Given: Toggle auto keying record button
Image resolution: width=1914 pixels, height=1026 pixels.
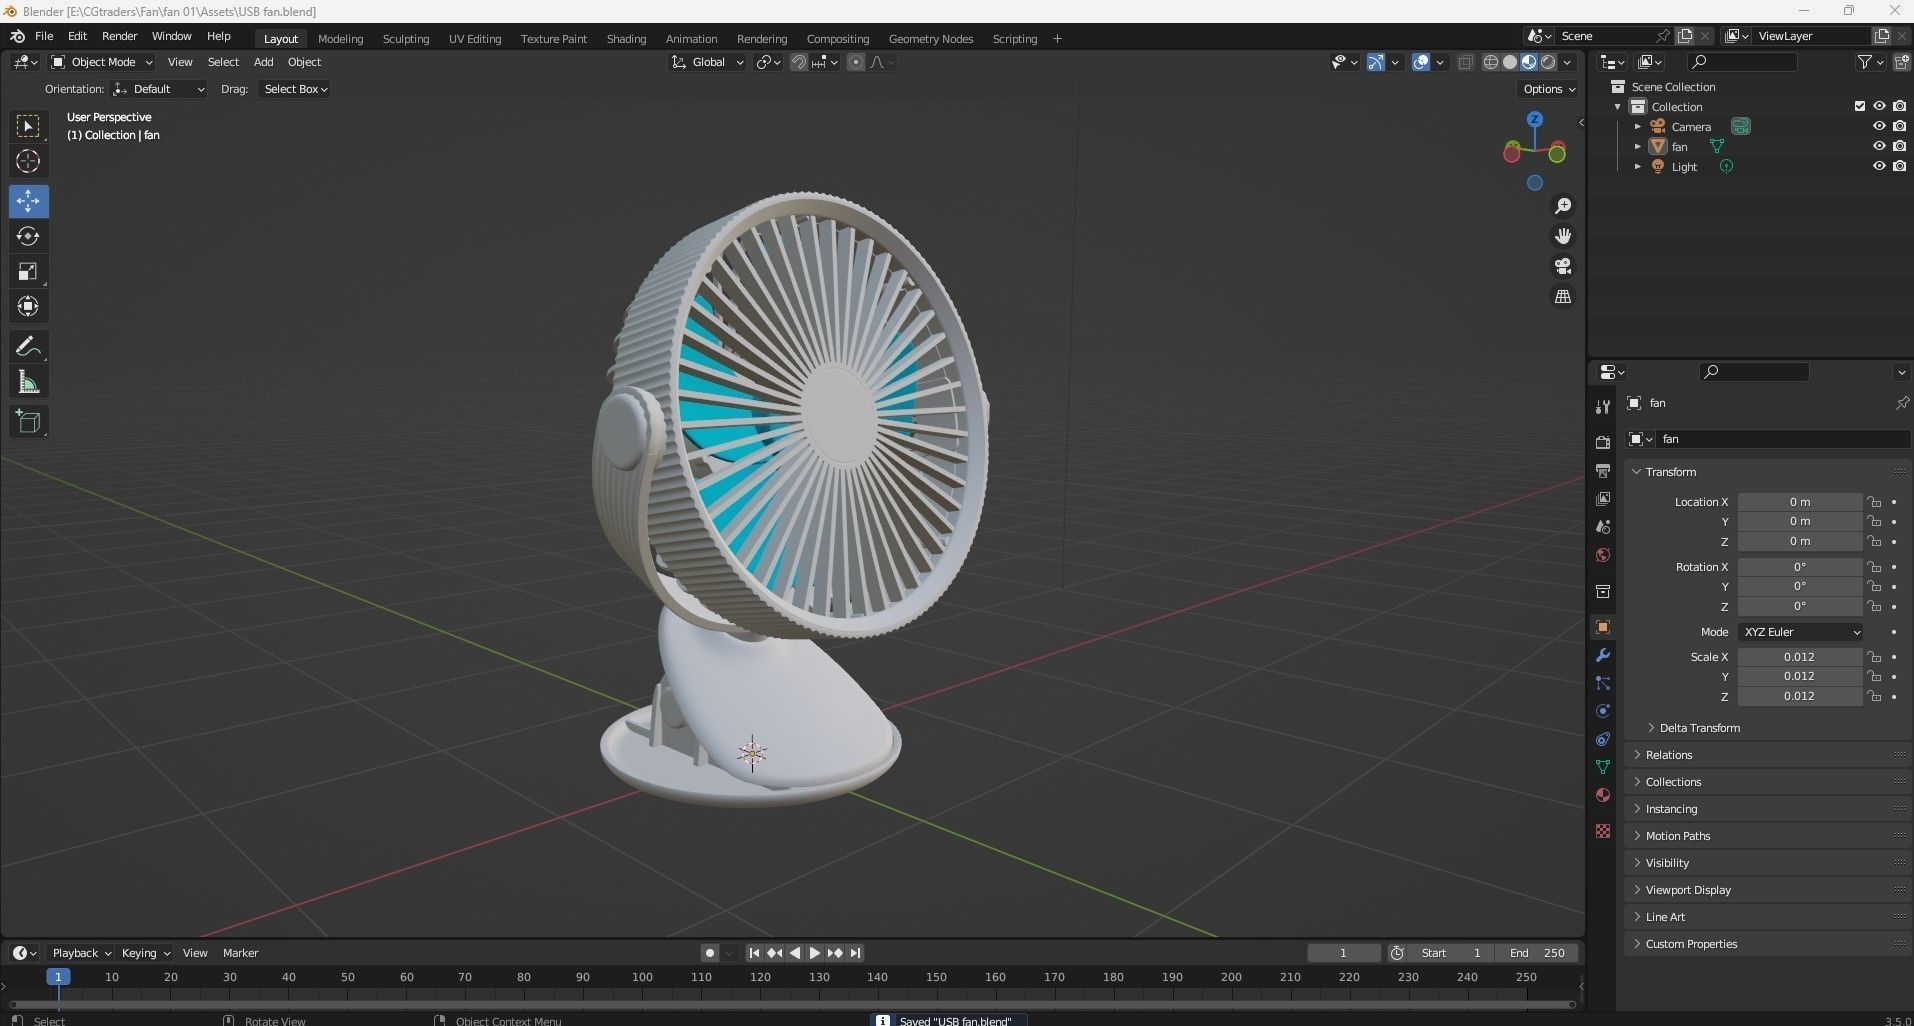Looking at the screenshot, I should click(x=709, y=953).
